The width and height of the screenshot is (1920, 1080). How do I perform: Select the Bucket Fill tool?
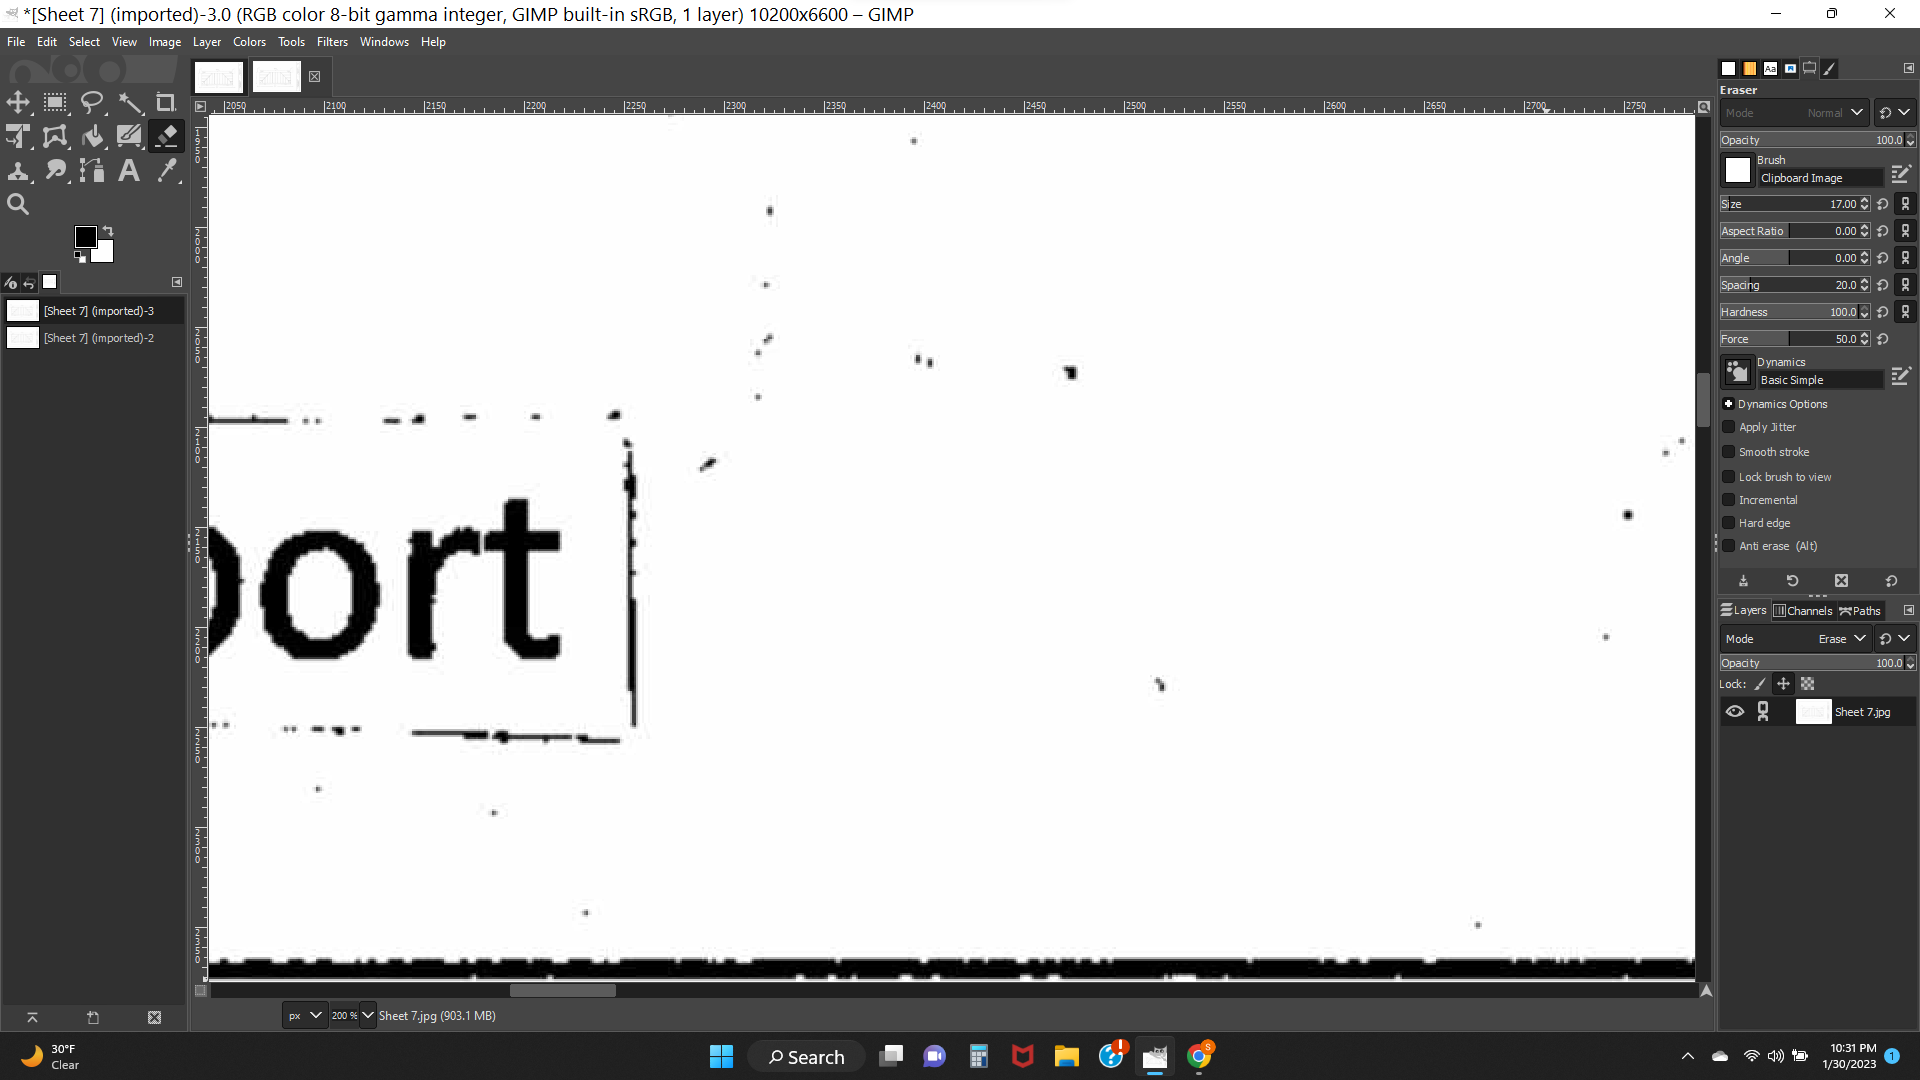92,136
